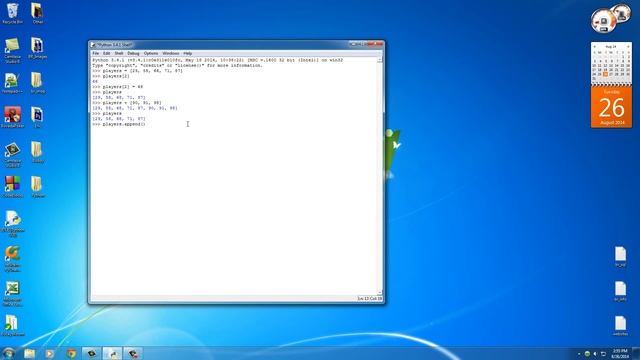640x360 pixels.
Task: Click the Python Shell title bar icon
Action: (93, 45)
